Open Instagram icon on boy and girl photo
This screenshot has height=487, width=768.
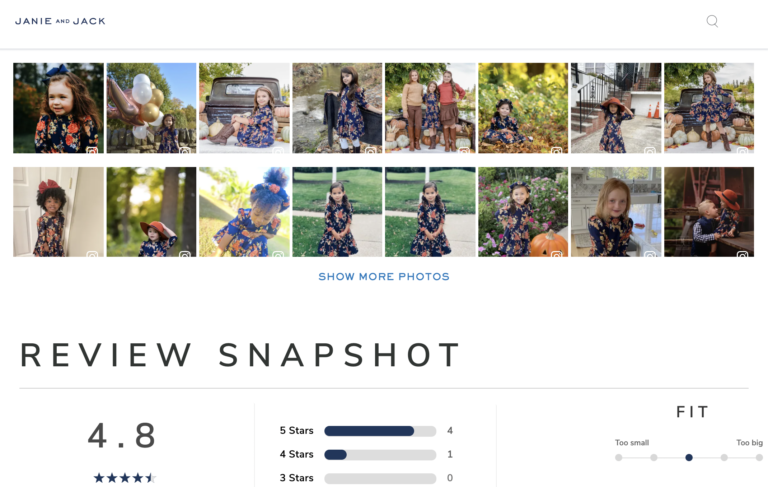(x=742, y=254)
